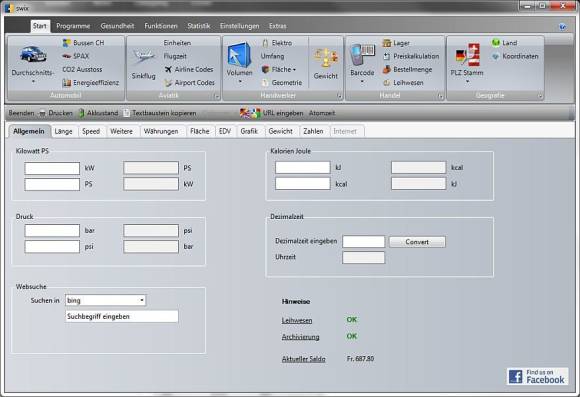Click the bar pressure input field
This screenshot has height=397, width=580.
tap(52, 231)
